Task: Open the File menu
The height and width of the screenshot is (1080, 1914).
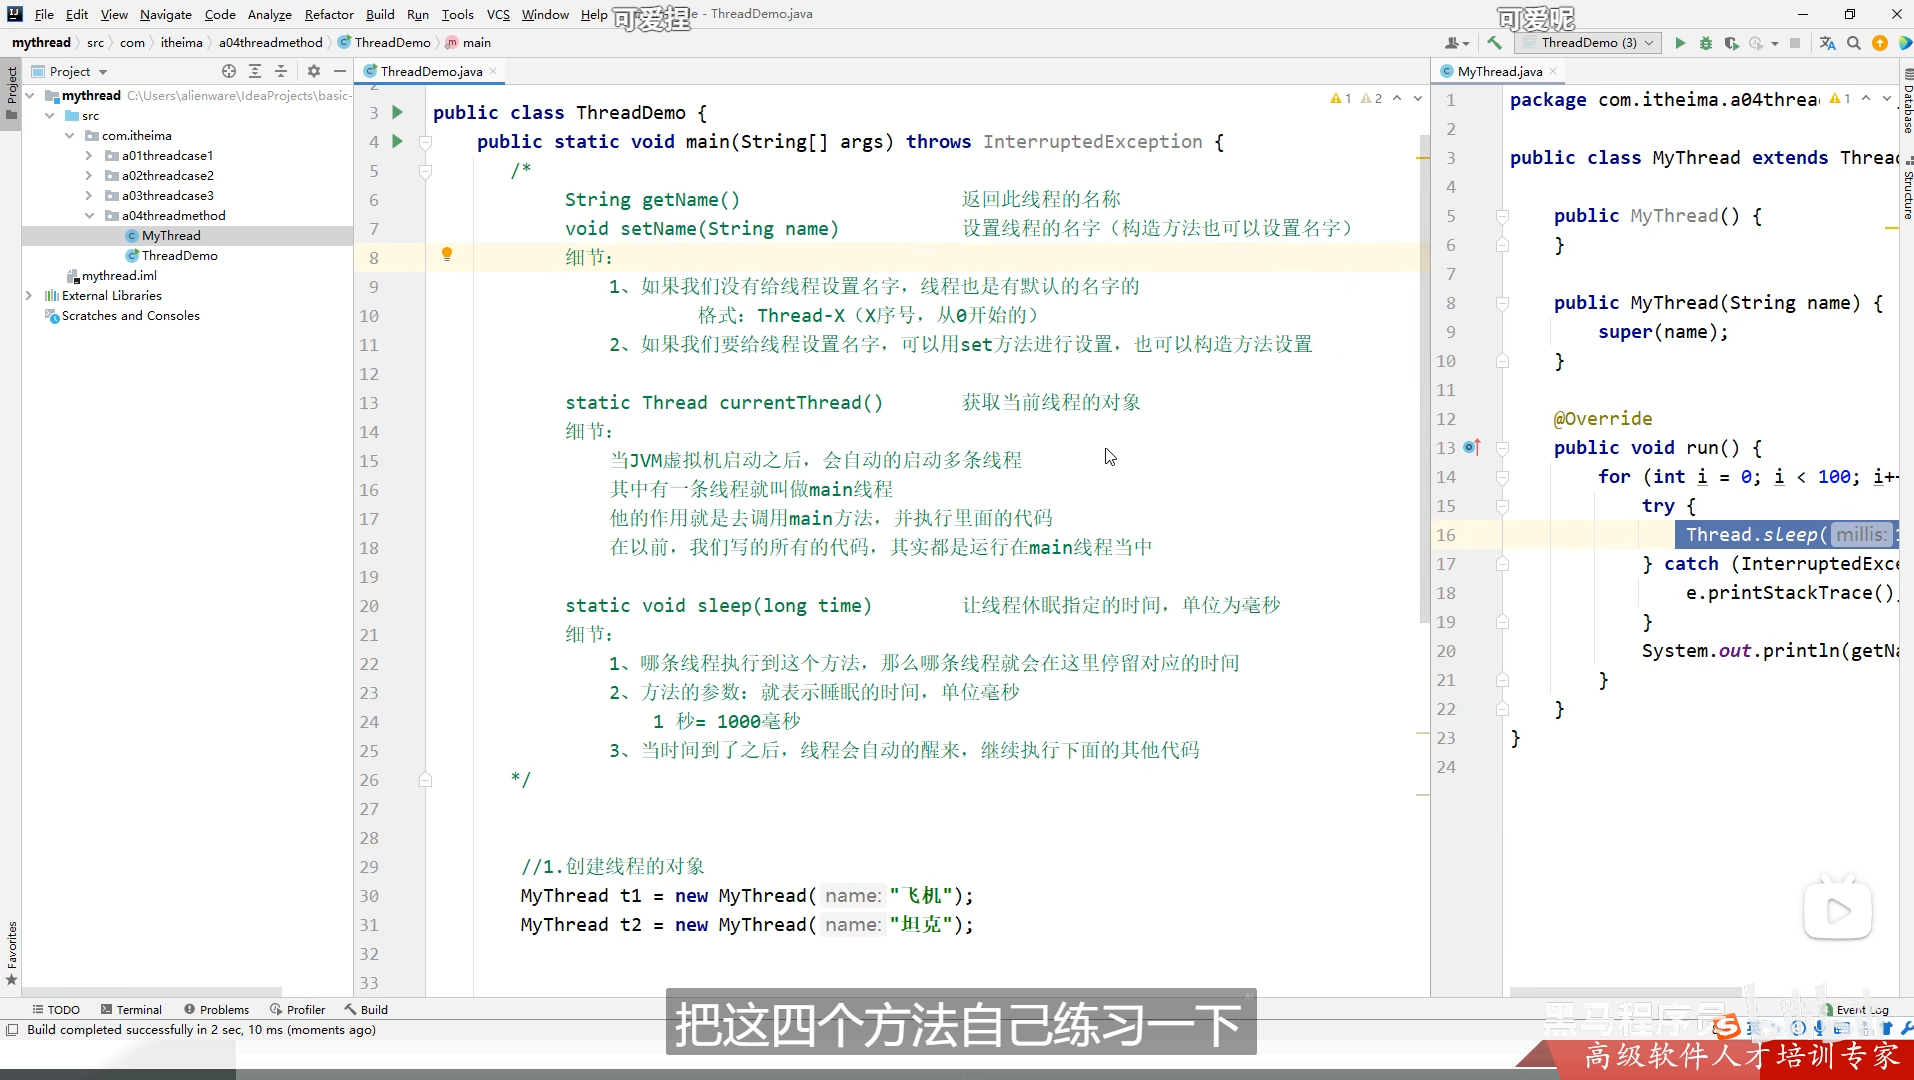Action: point(44,14)
